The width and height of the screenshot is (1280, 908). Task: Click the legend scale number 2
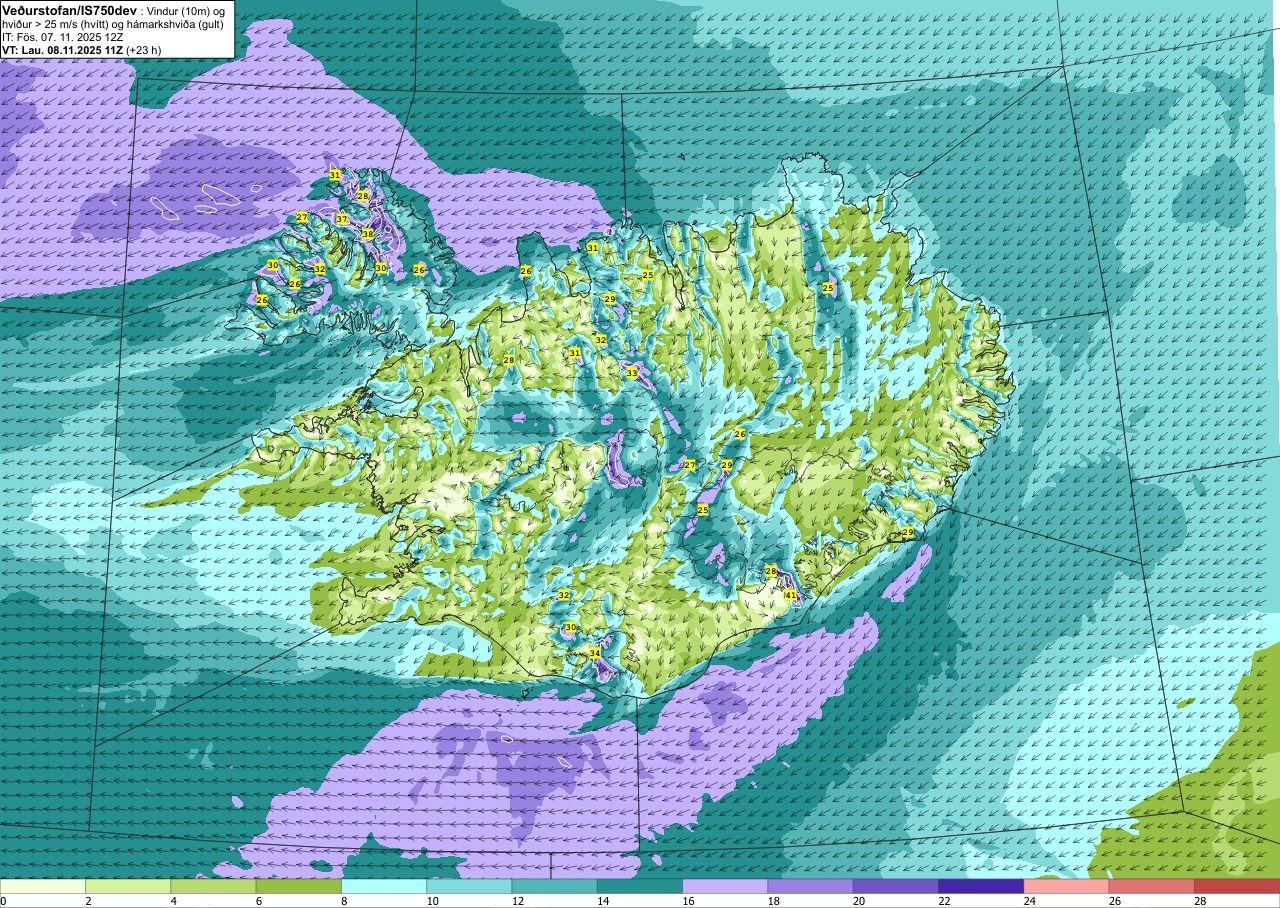(89, 900)
